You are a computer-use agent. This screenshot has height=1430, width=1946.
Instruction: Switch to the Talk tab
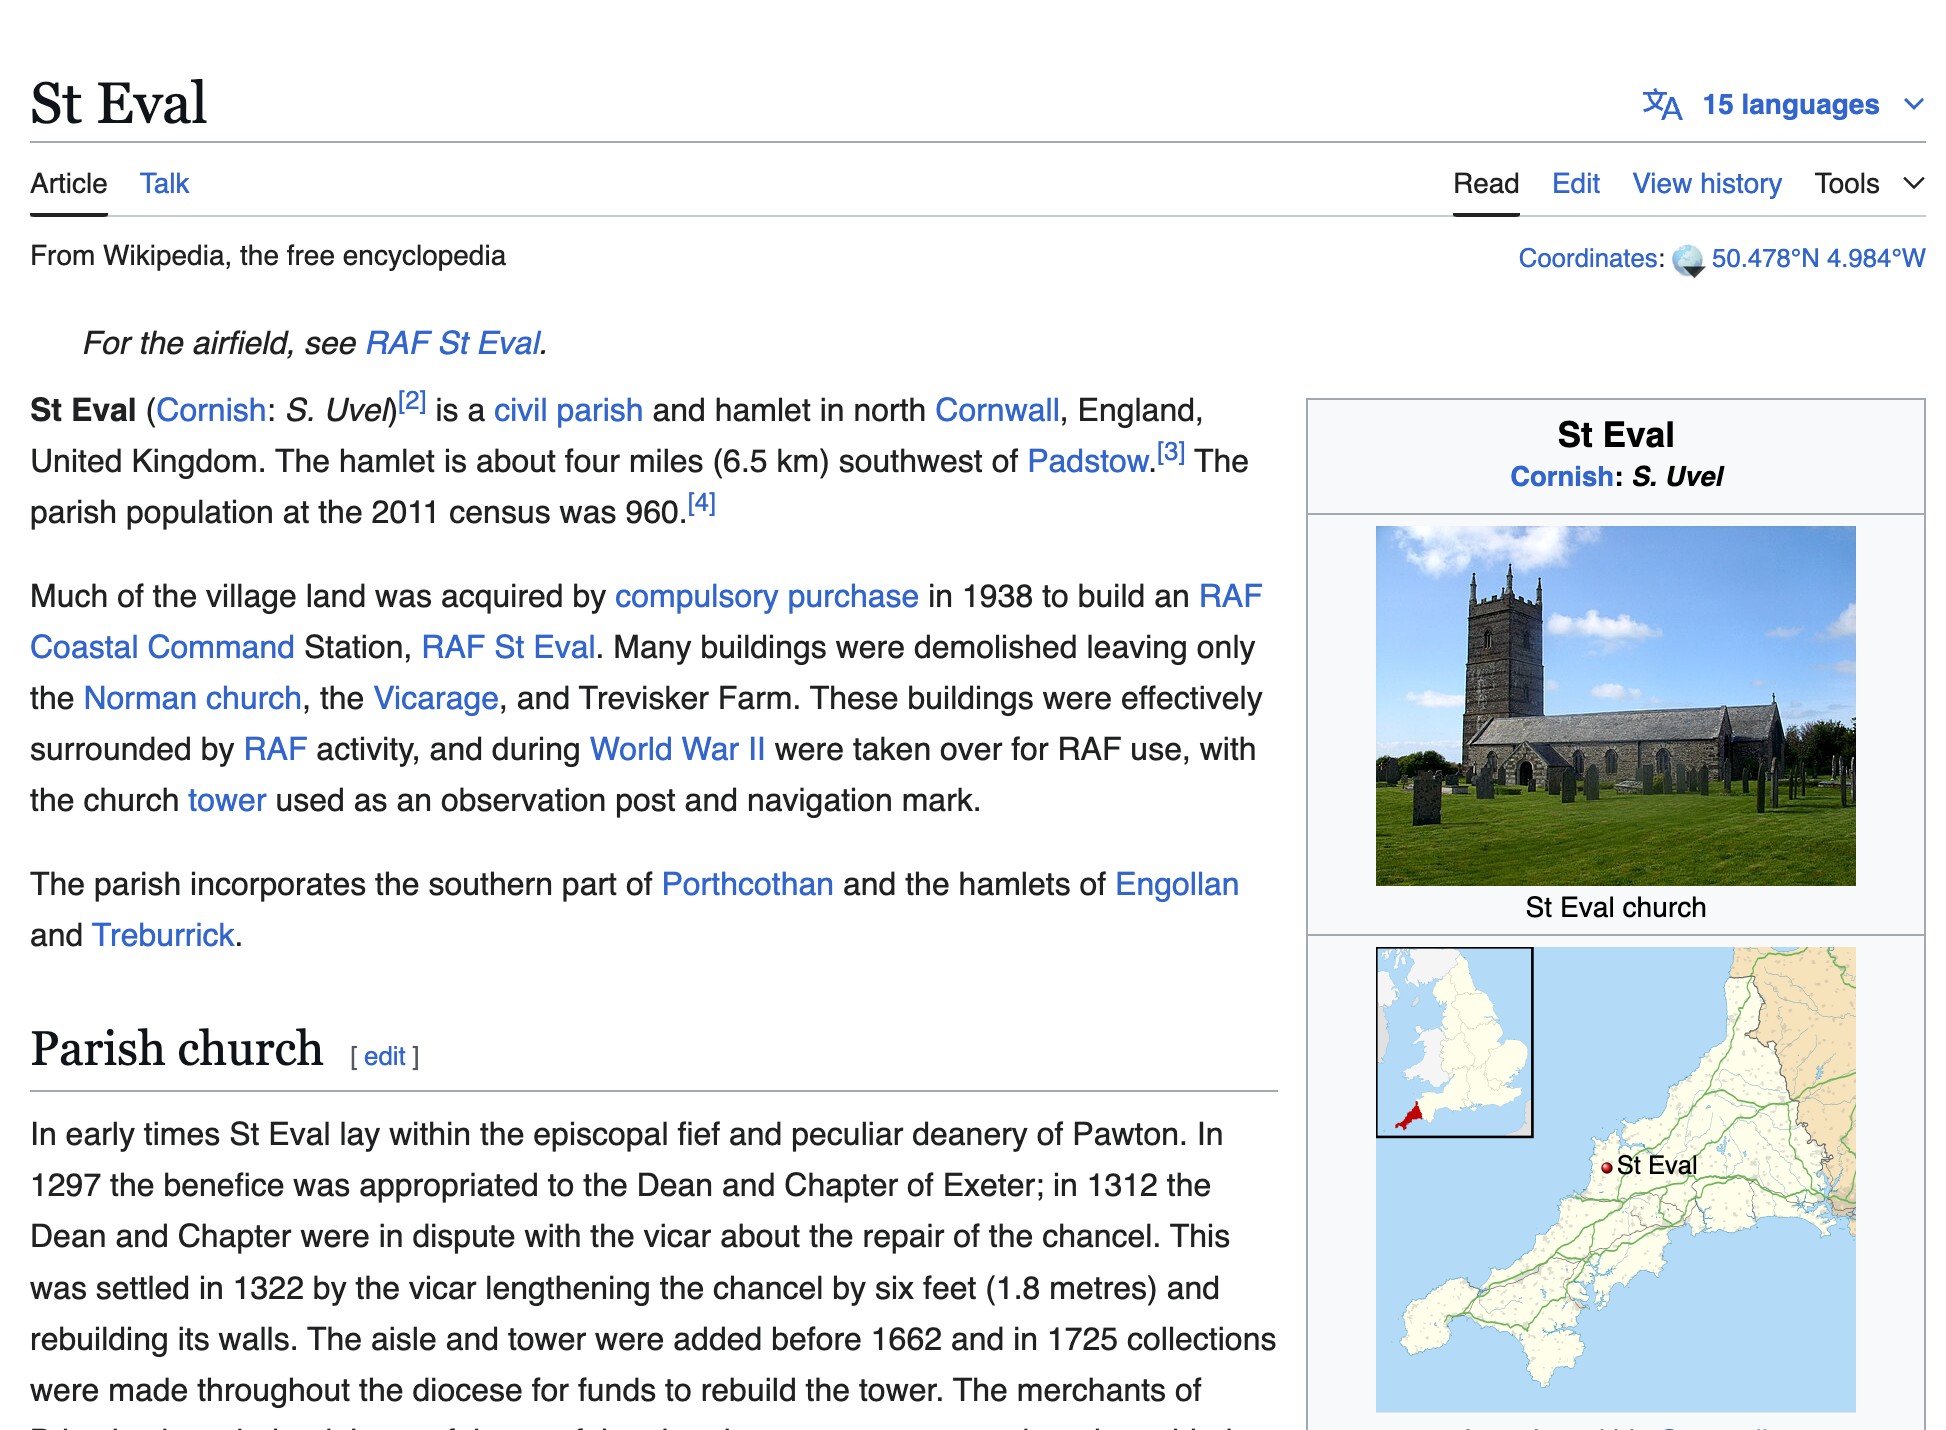tap(164, 184)
